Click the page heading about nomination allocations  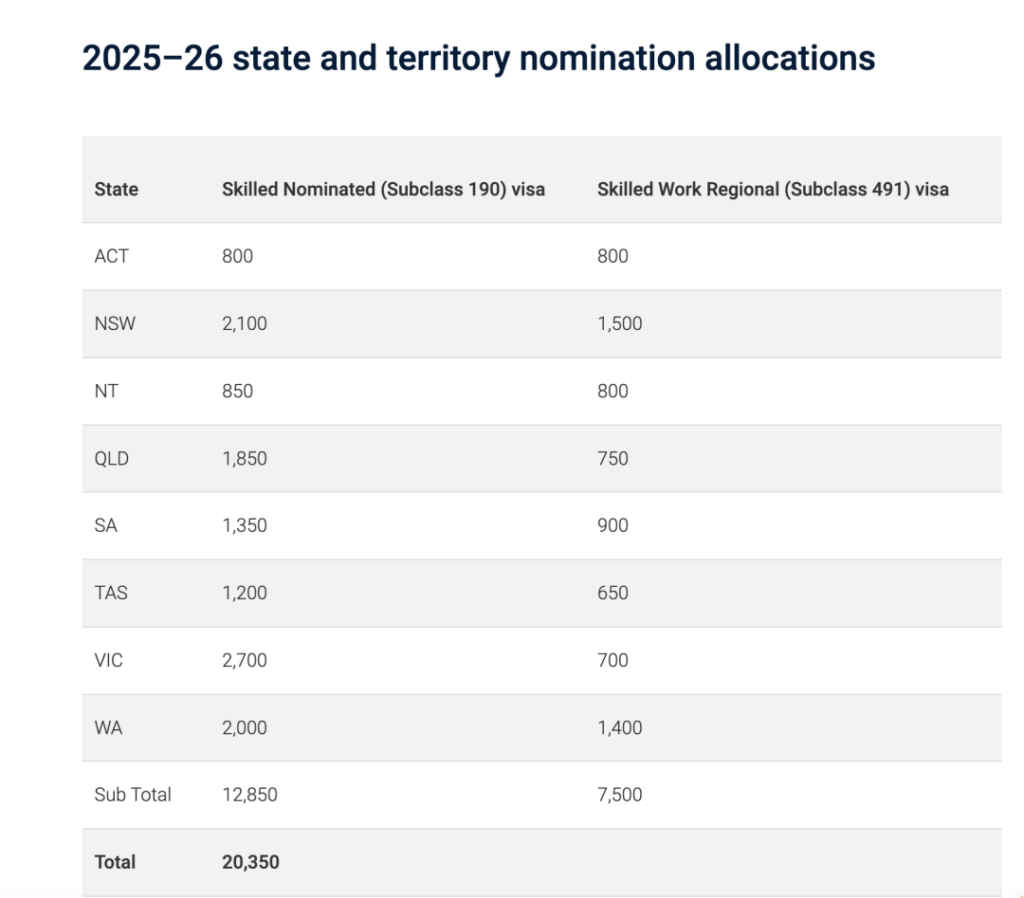tap(478, 59)
